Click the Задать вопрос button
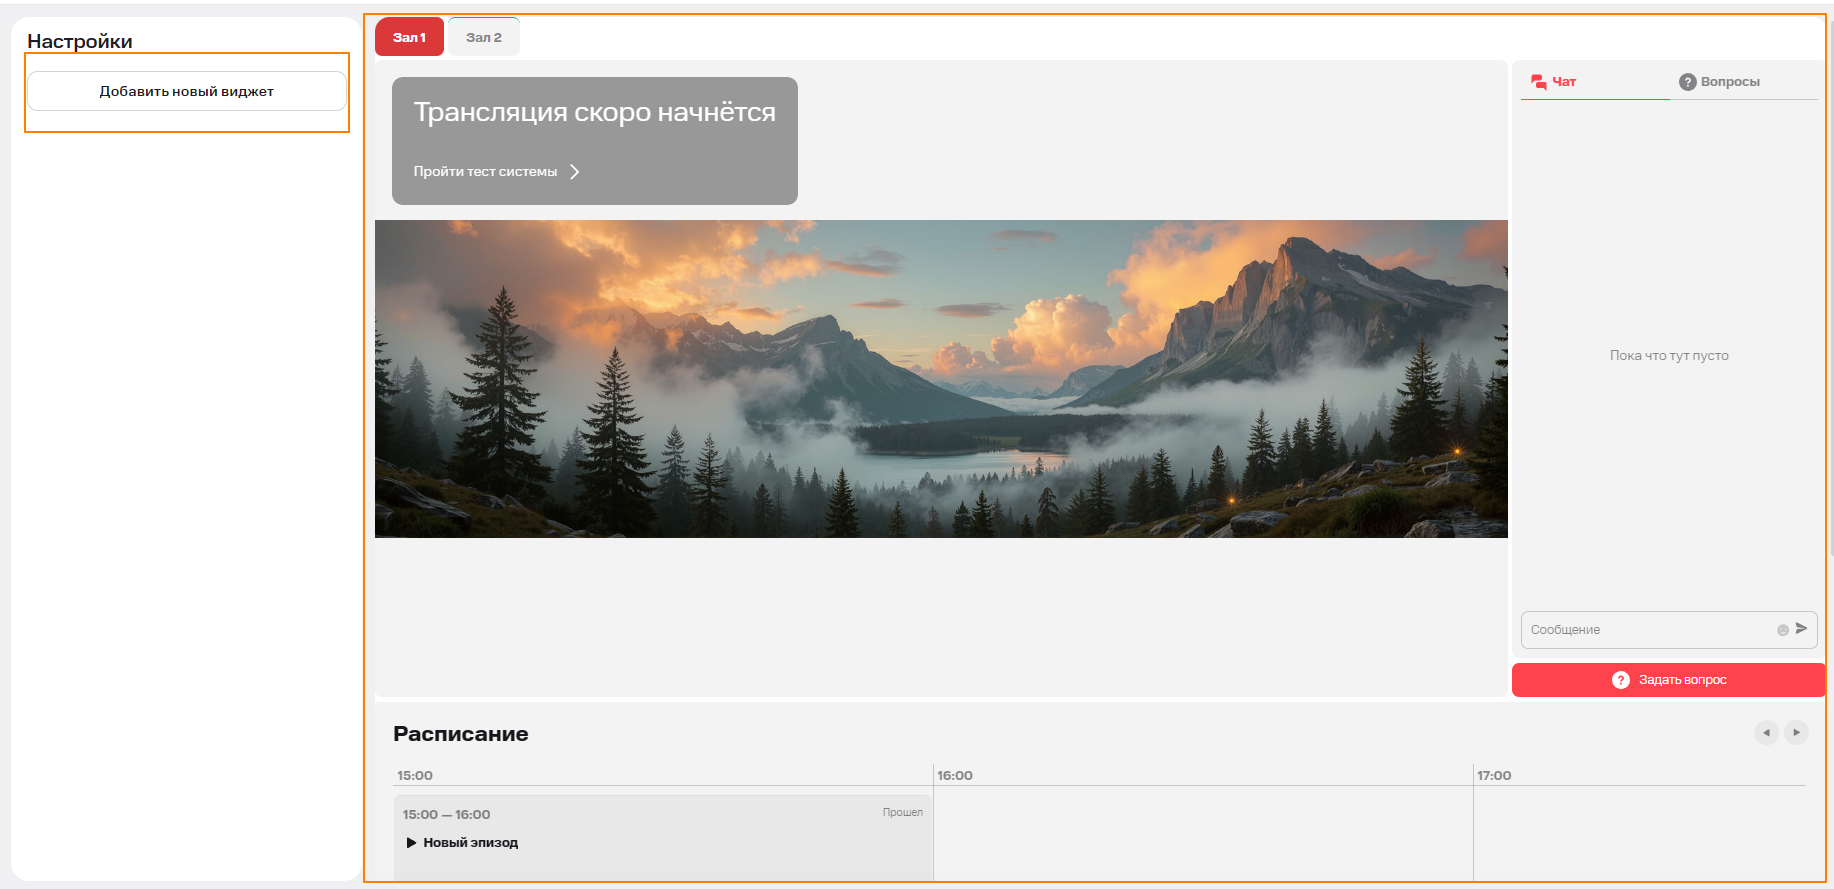Viewport: 1834px width, 889px height. click(x=1669, y=680)
